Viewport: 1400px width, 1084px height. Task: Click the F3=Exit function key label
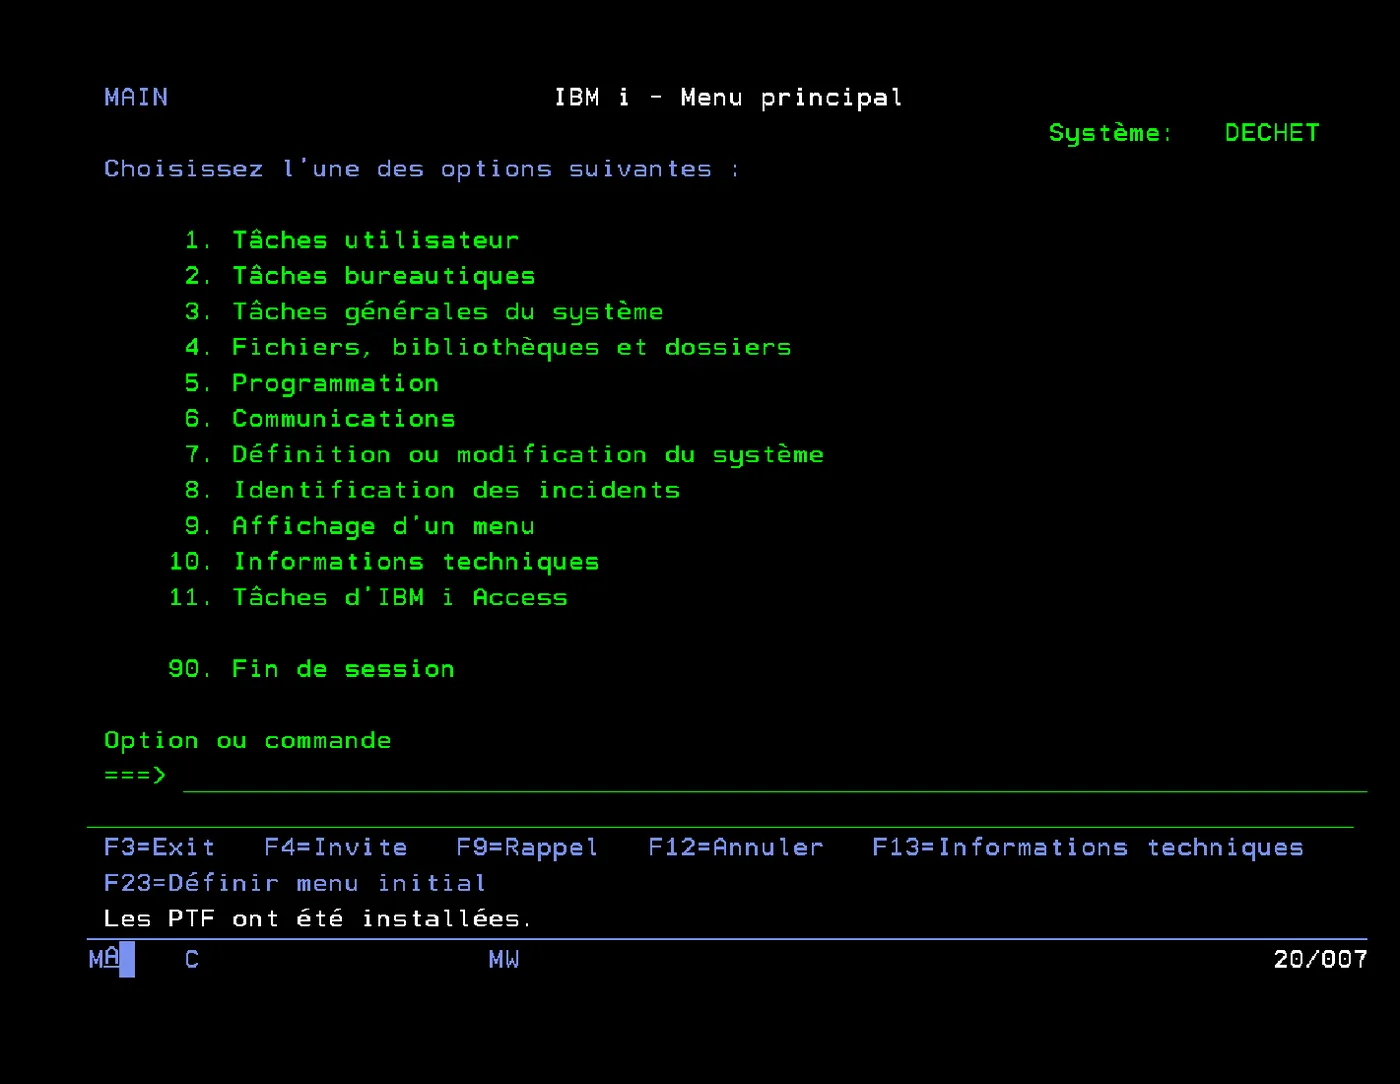(x=160, y=848)
